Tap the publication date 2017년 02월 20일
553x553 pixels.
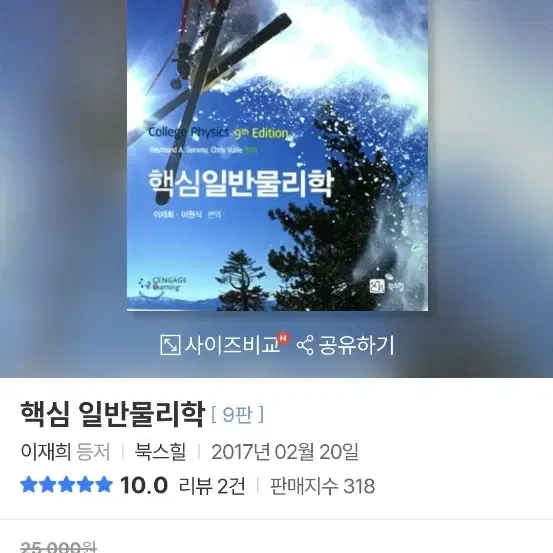pos(285,451)
